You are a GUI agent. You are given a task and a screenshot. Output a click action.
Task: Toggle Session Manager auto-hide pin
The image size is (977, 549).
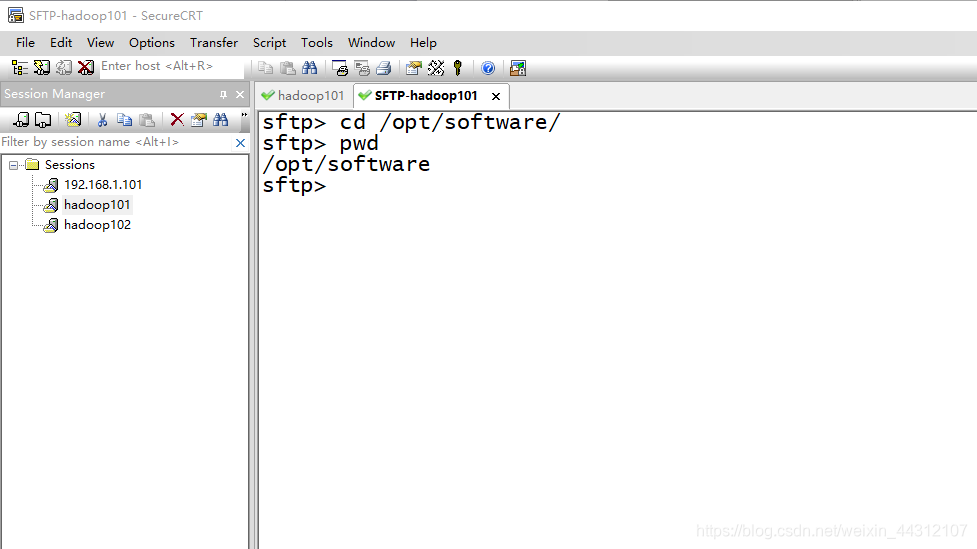pos(223,95)
